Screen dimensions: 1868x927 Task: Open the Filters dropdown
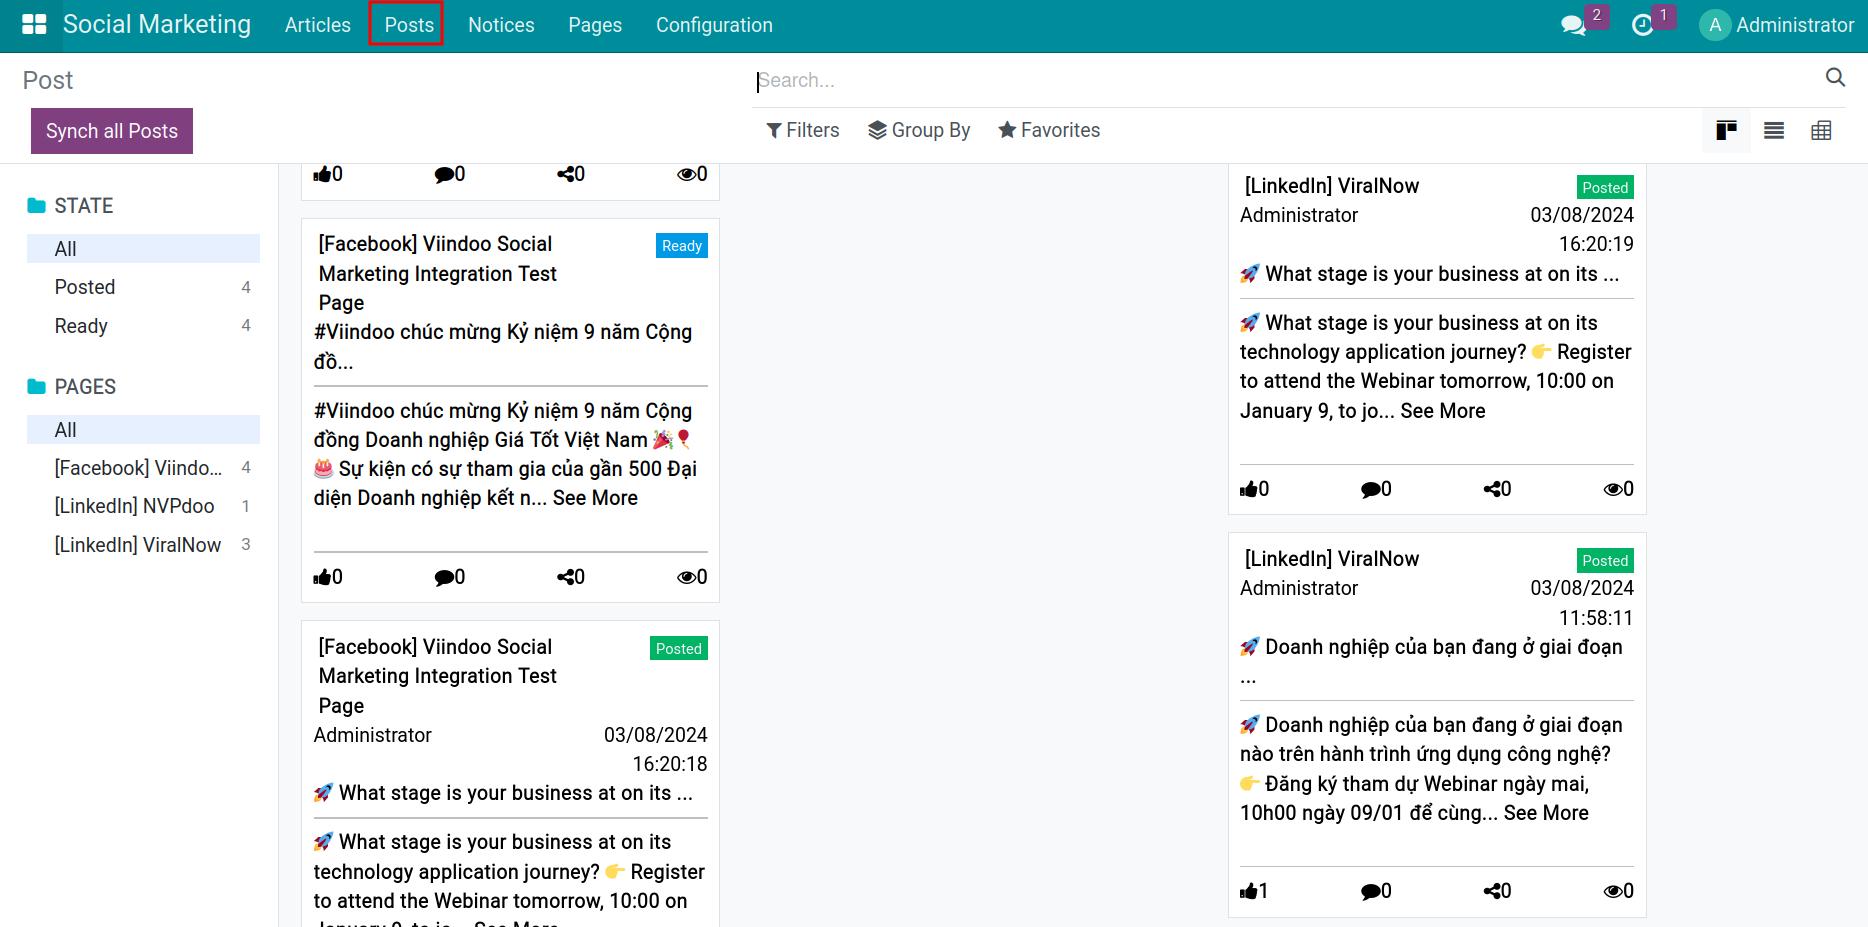[803, 130]
